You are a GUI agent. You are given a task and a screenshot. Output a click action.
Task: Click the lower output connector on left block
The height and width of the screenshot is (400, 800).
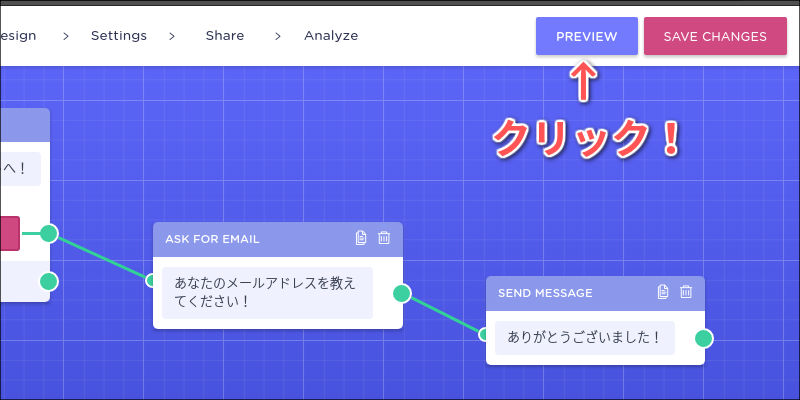[49, 281]
